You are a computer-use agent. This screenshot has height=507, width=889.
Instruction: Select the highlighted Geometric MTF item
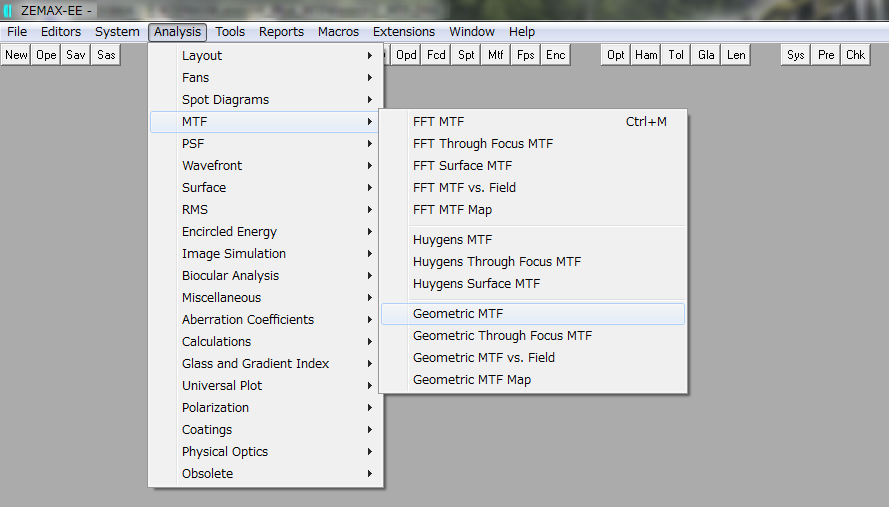click(533, 314)
